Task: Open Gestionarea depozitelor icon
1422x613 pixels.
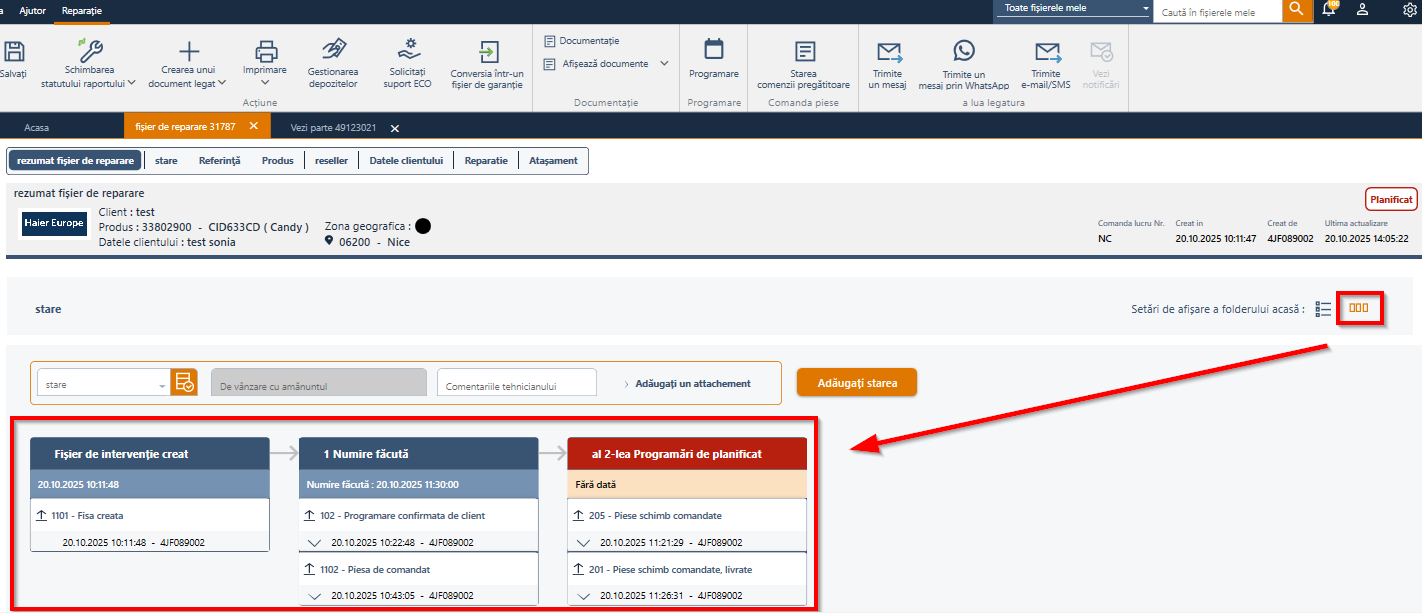Action: pos(334,50)
